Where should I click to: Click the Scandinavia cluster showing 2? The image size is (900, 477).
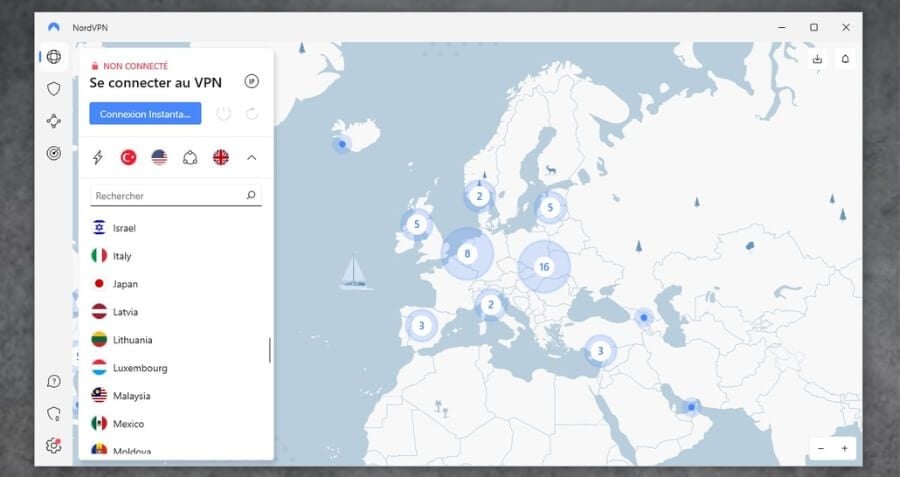tap(479, 197)
